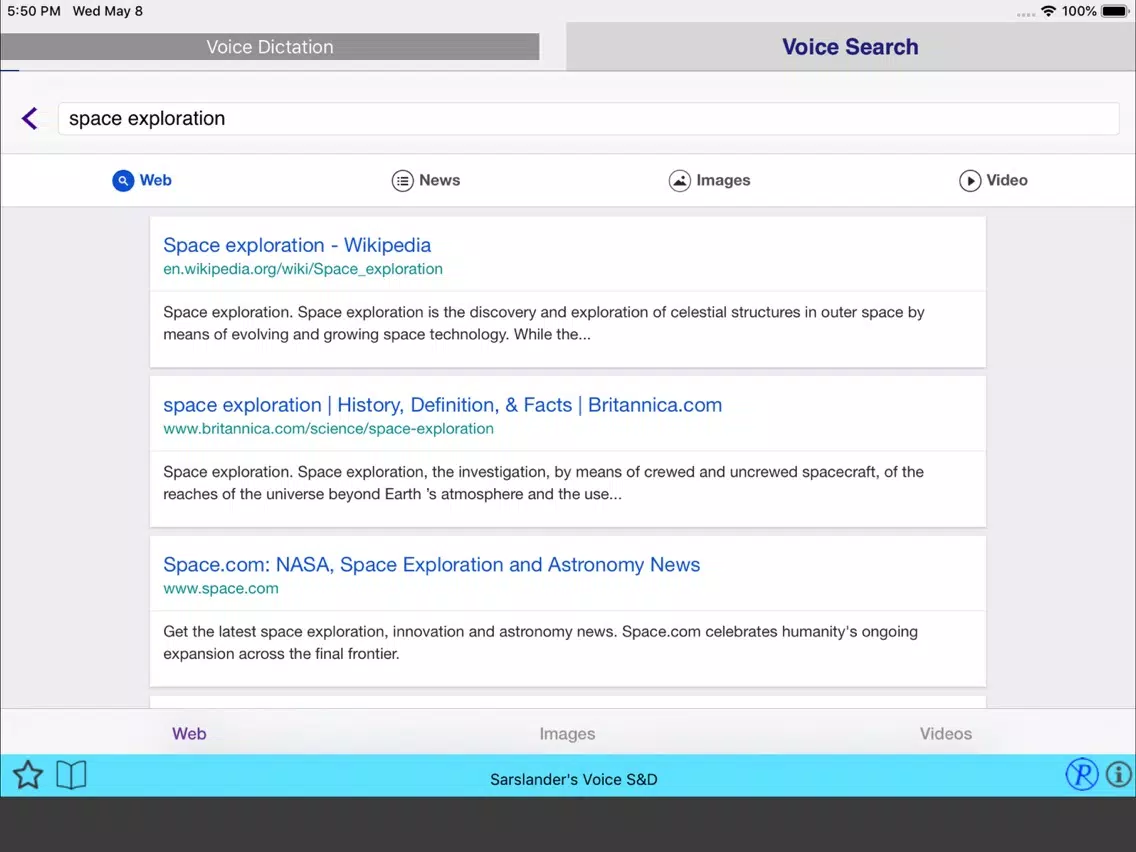The image size is (1136, 852).
Task: Open the Britannica.com space exploration result
Action: (443, 405)
